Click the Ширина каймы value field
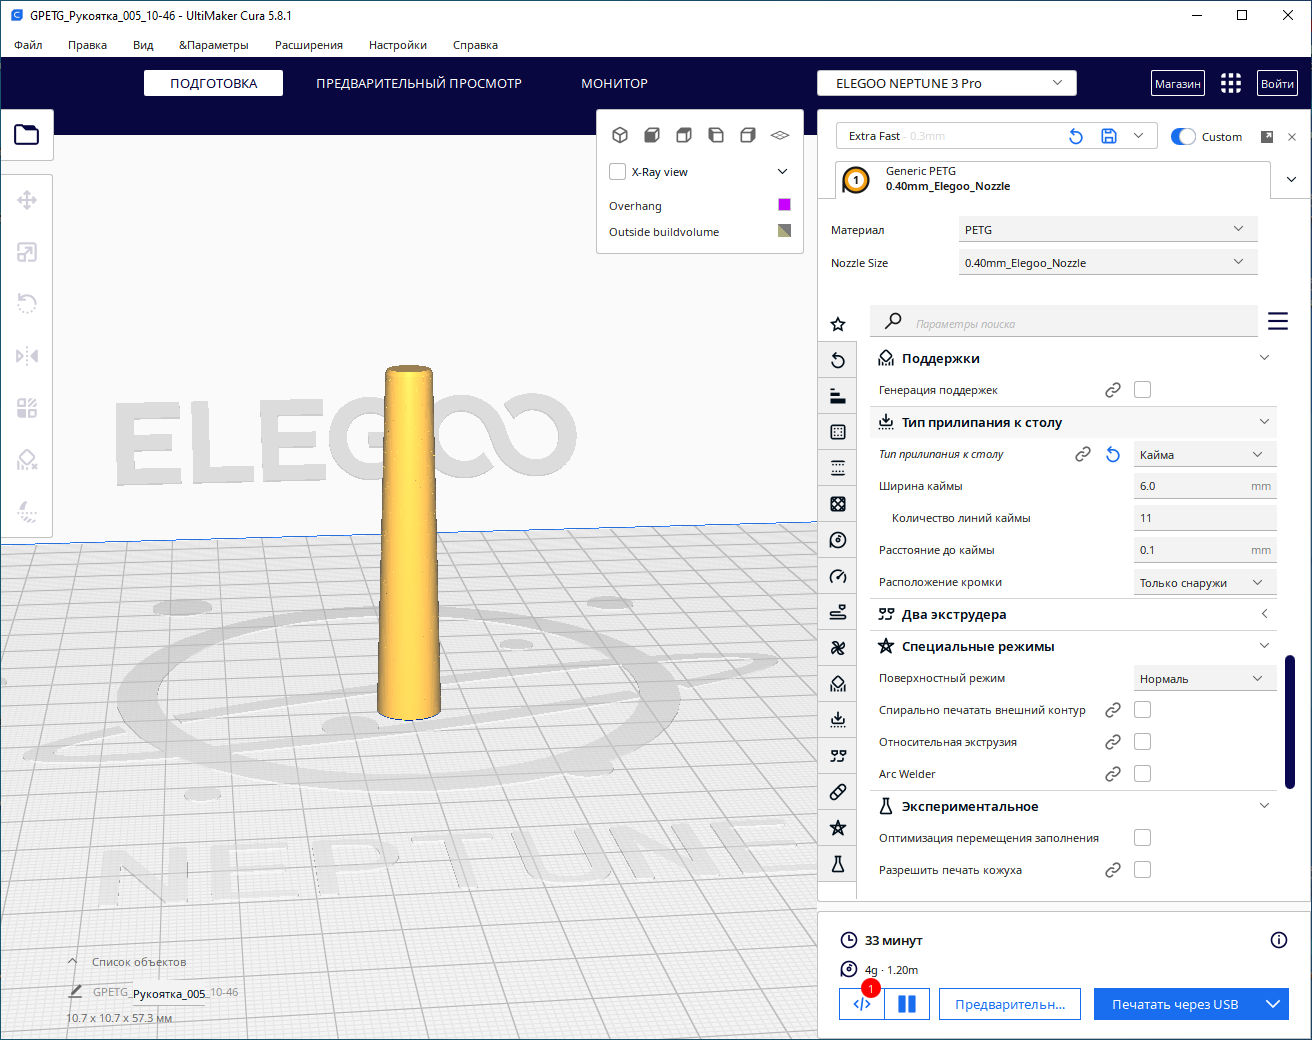 point(1205,486)
